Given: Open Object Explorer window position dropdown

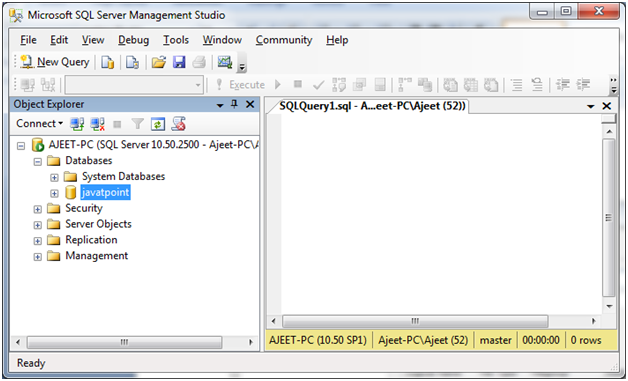Looking at the screenshot, I should pos(220,105).
